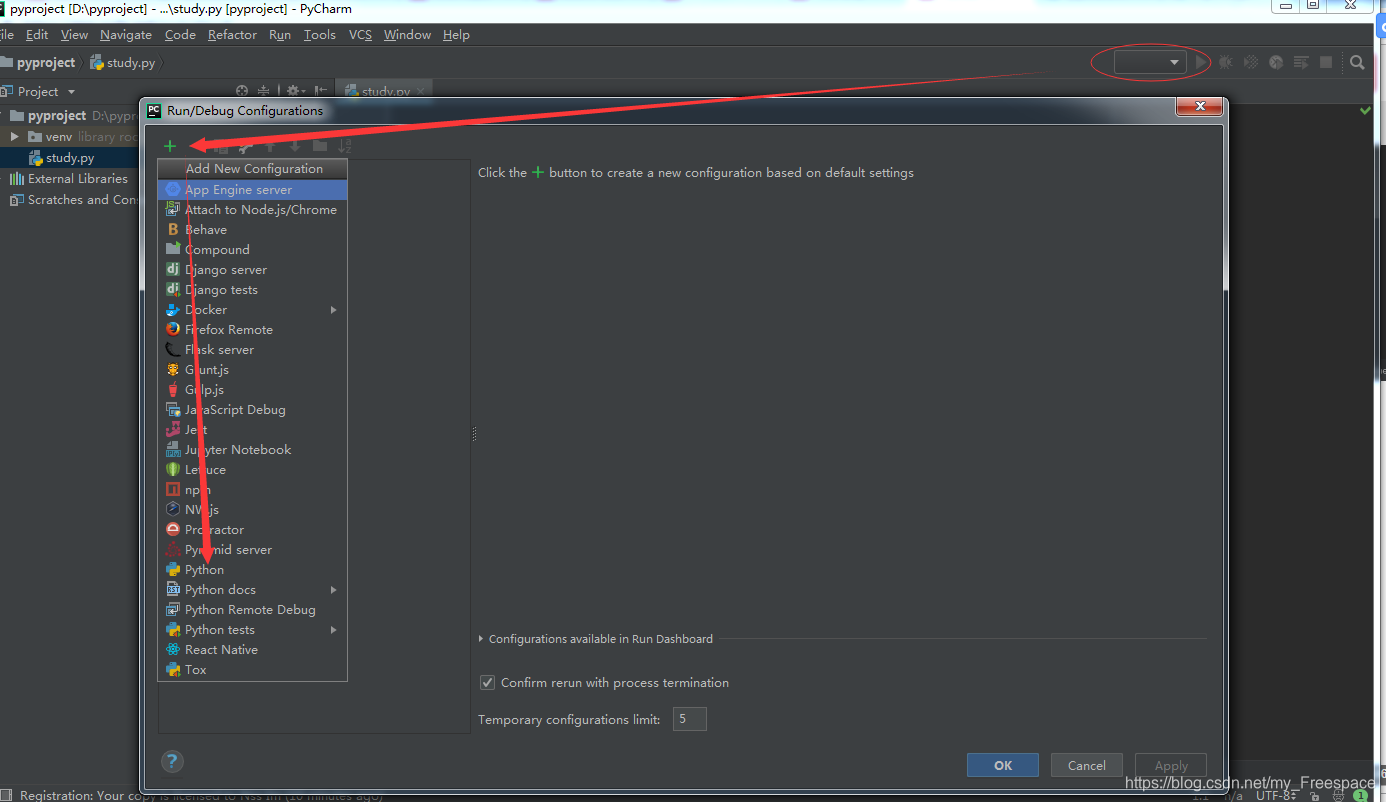Select Compound configuration type
The image size is (1386, 802).
252,249
